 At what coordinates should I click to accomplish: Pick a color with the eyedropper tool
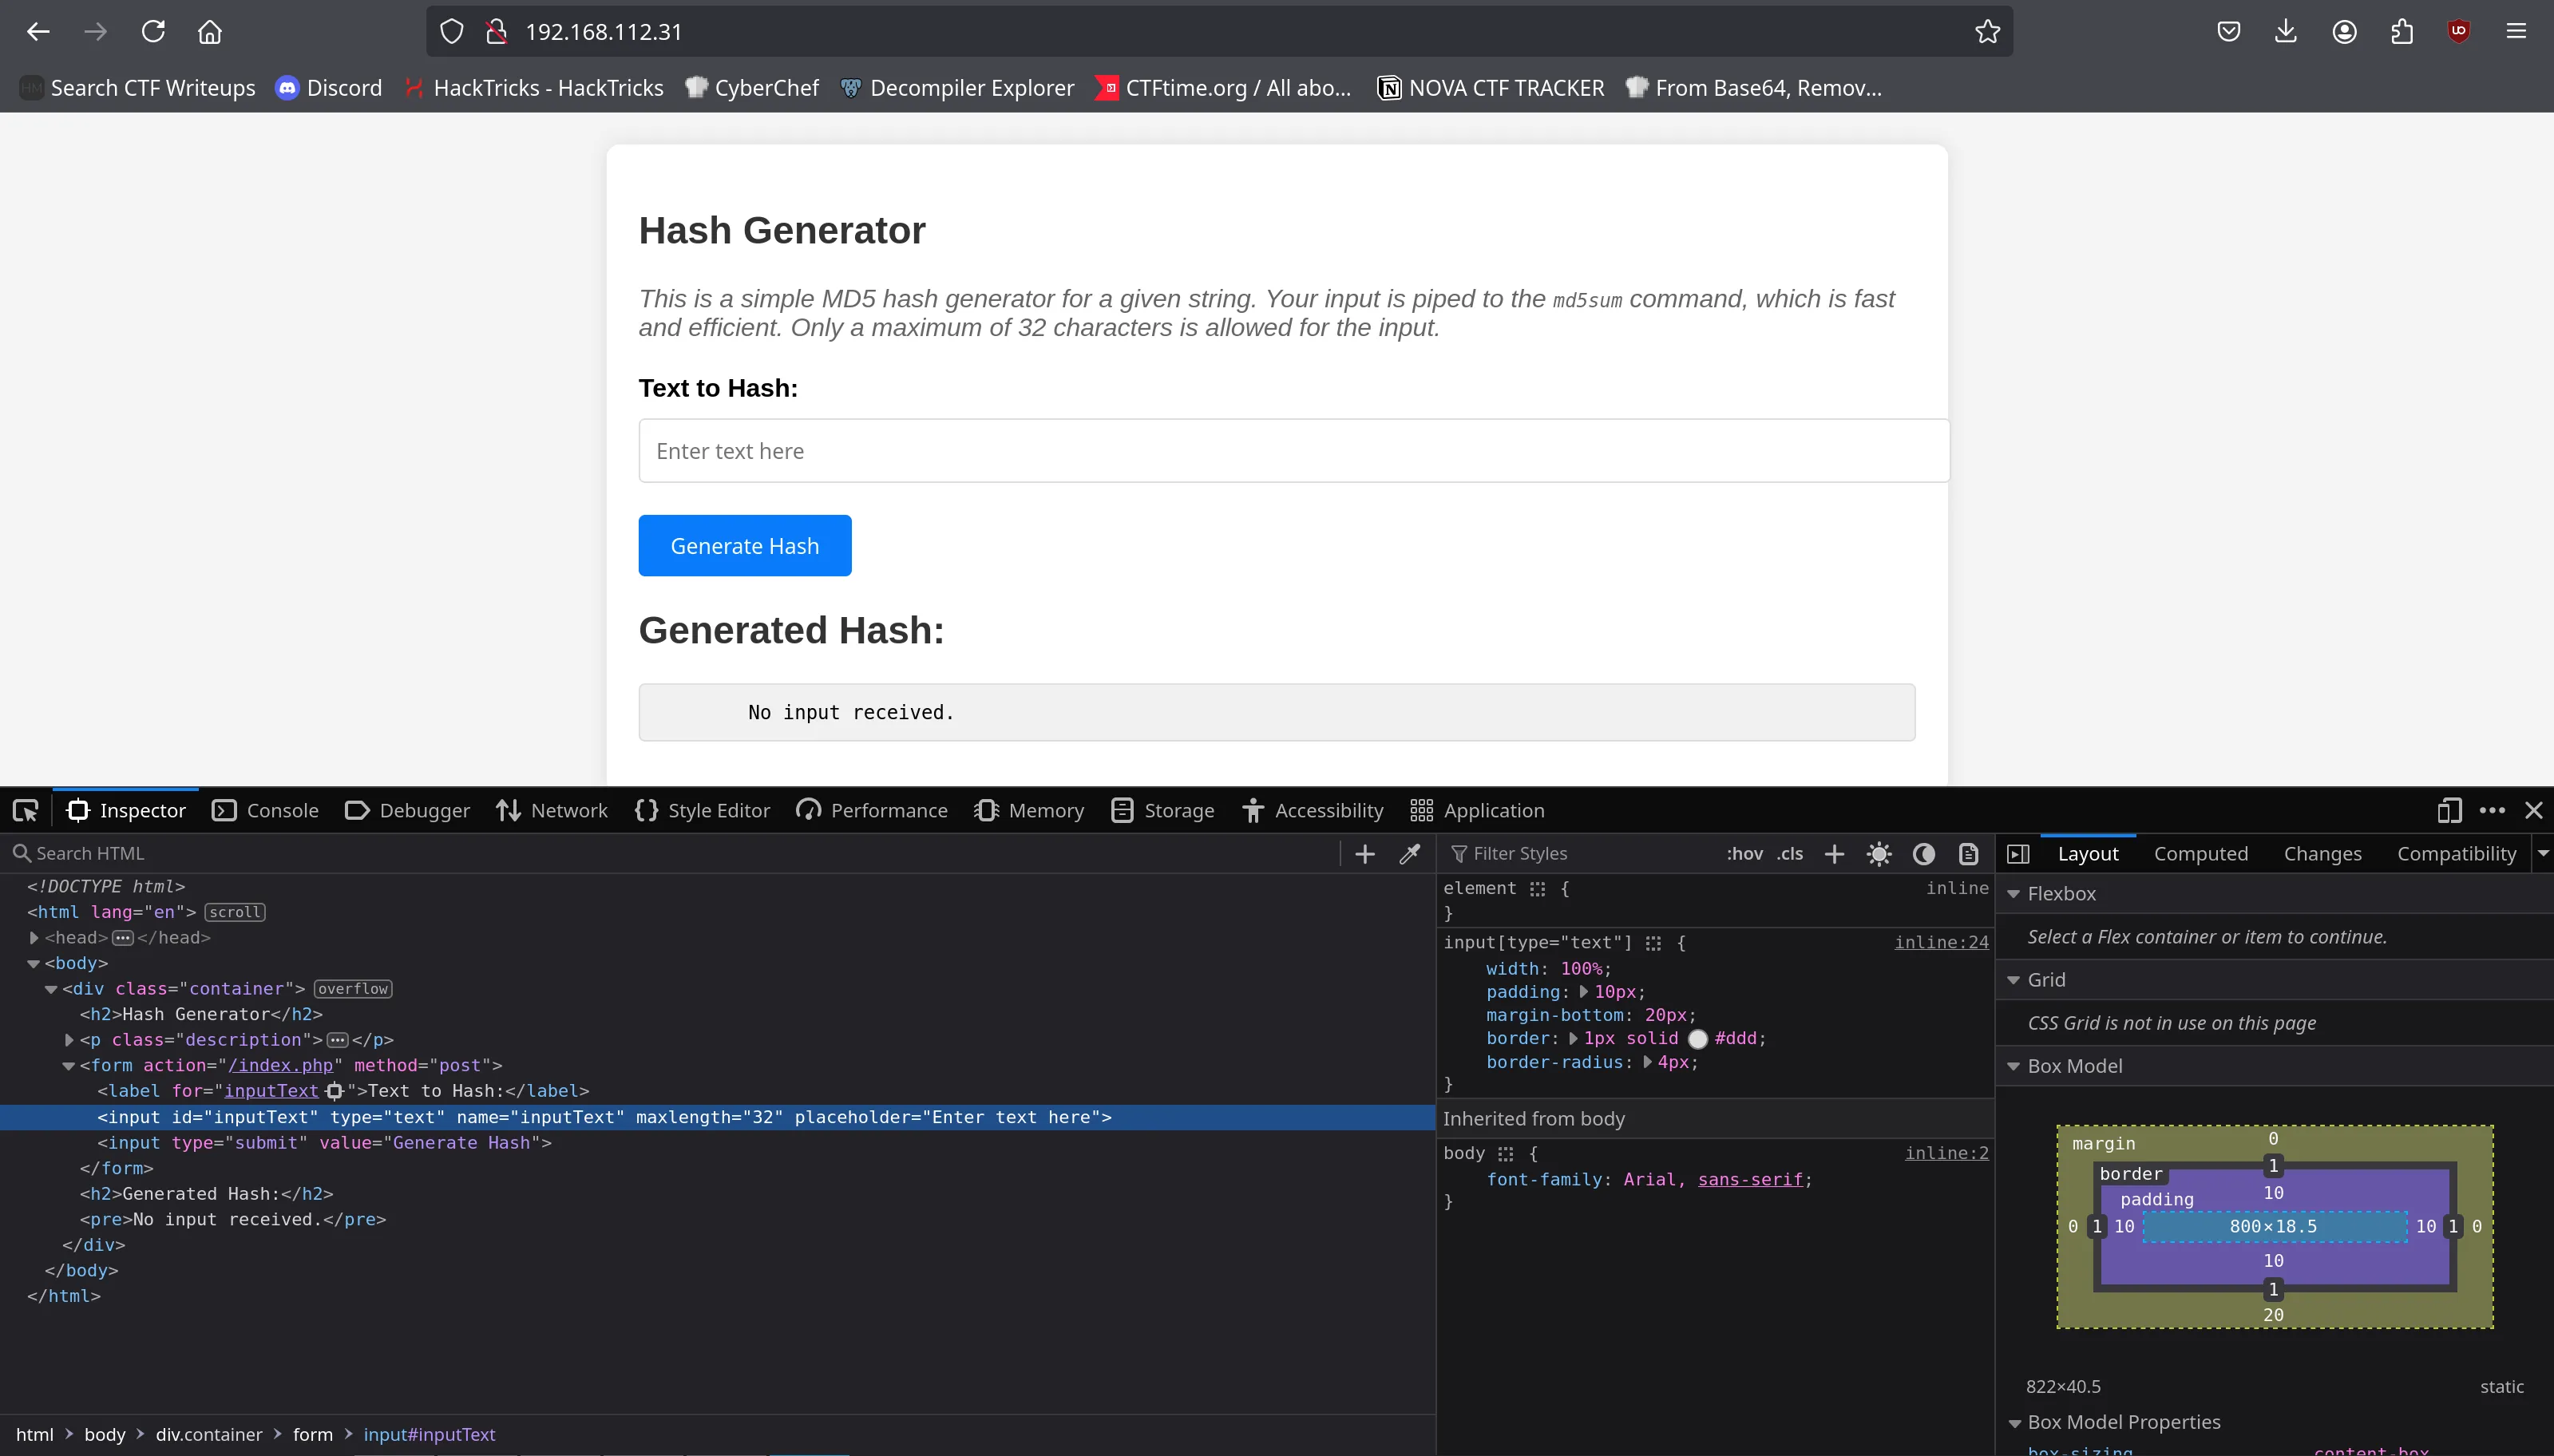tap(1410, 853)
